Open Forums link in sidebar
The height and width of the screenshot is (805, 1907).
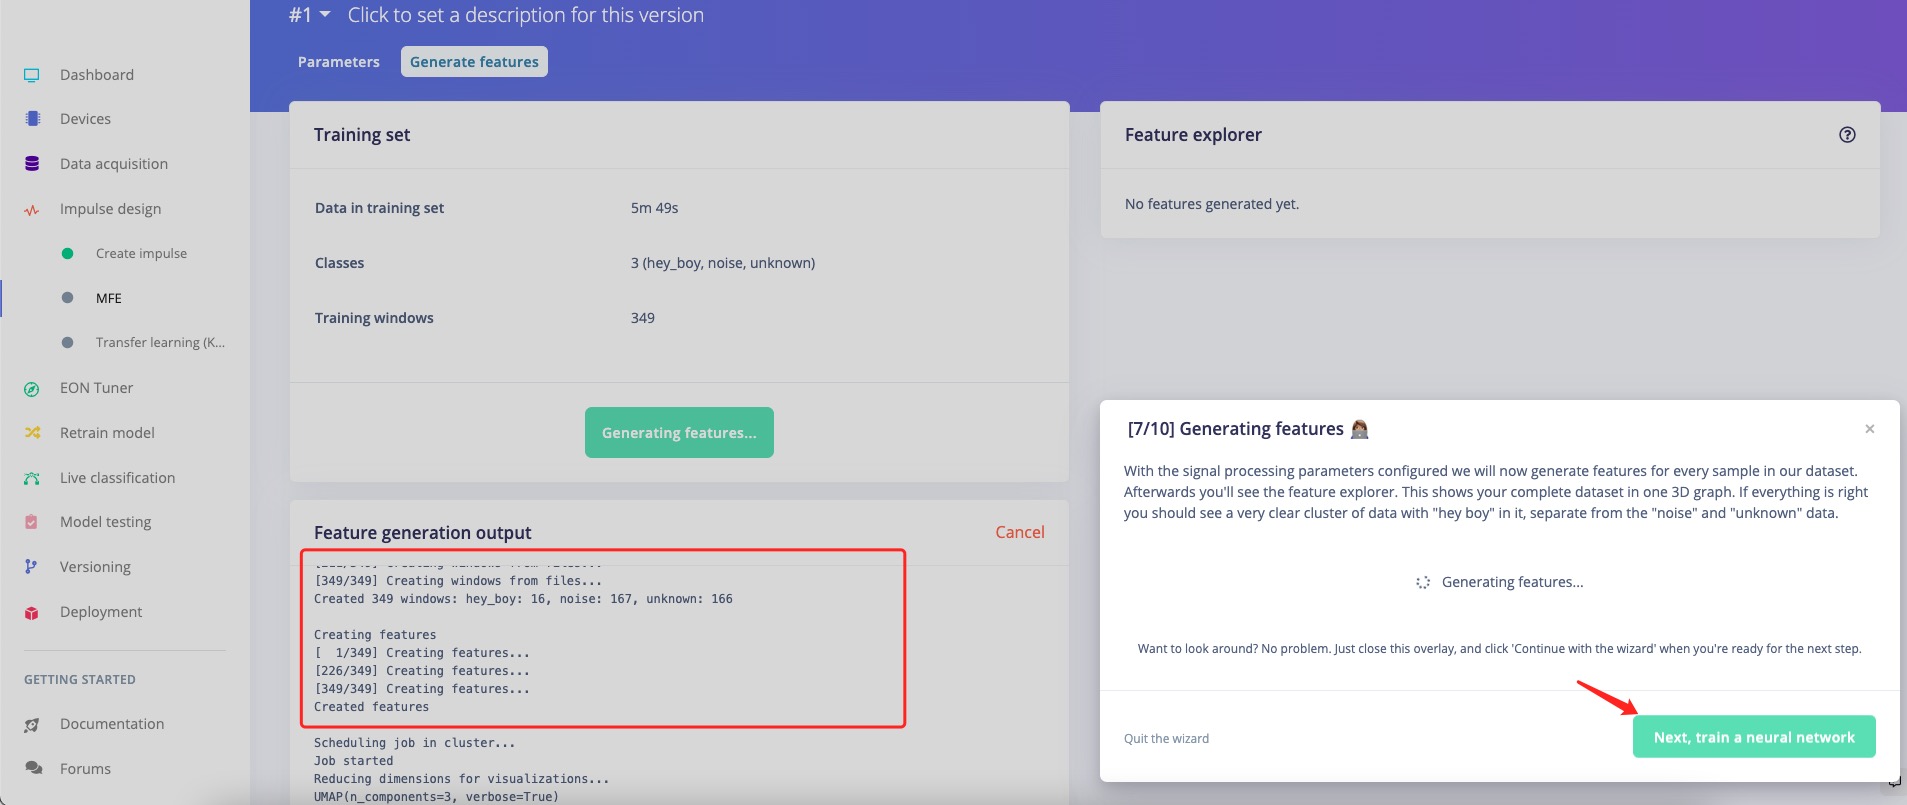[85, 769]
